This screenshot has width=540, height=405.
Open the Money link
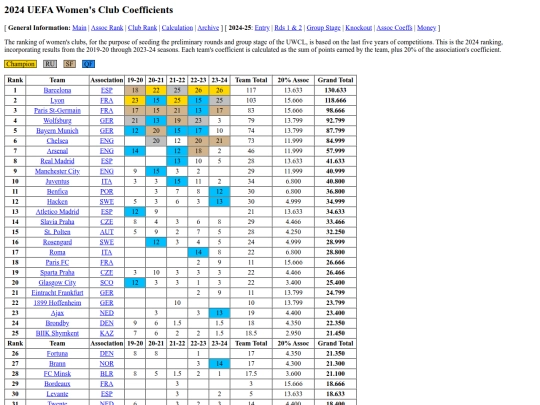[426, 28]
